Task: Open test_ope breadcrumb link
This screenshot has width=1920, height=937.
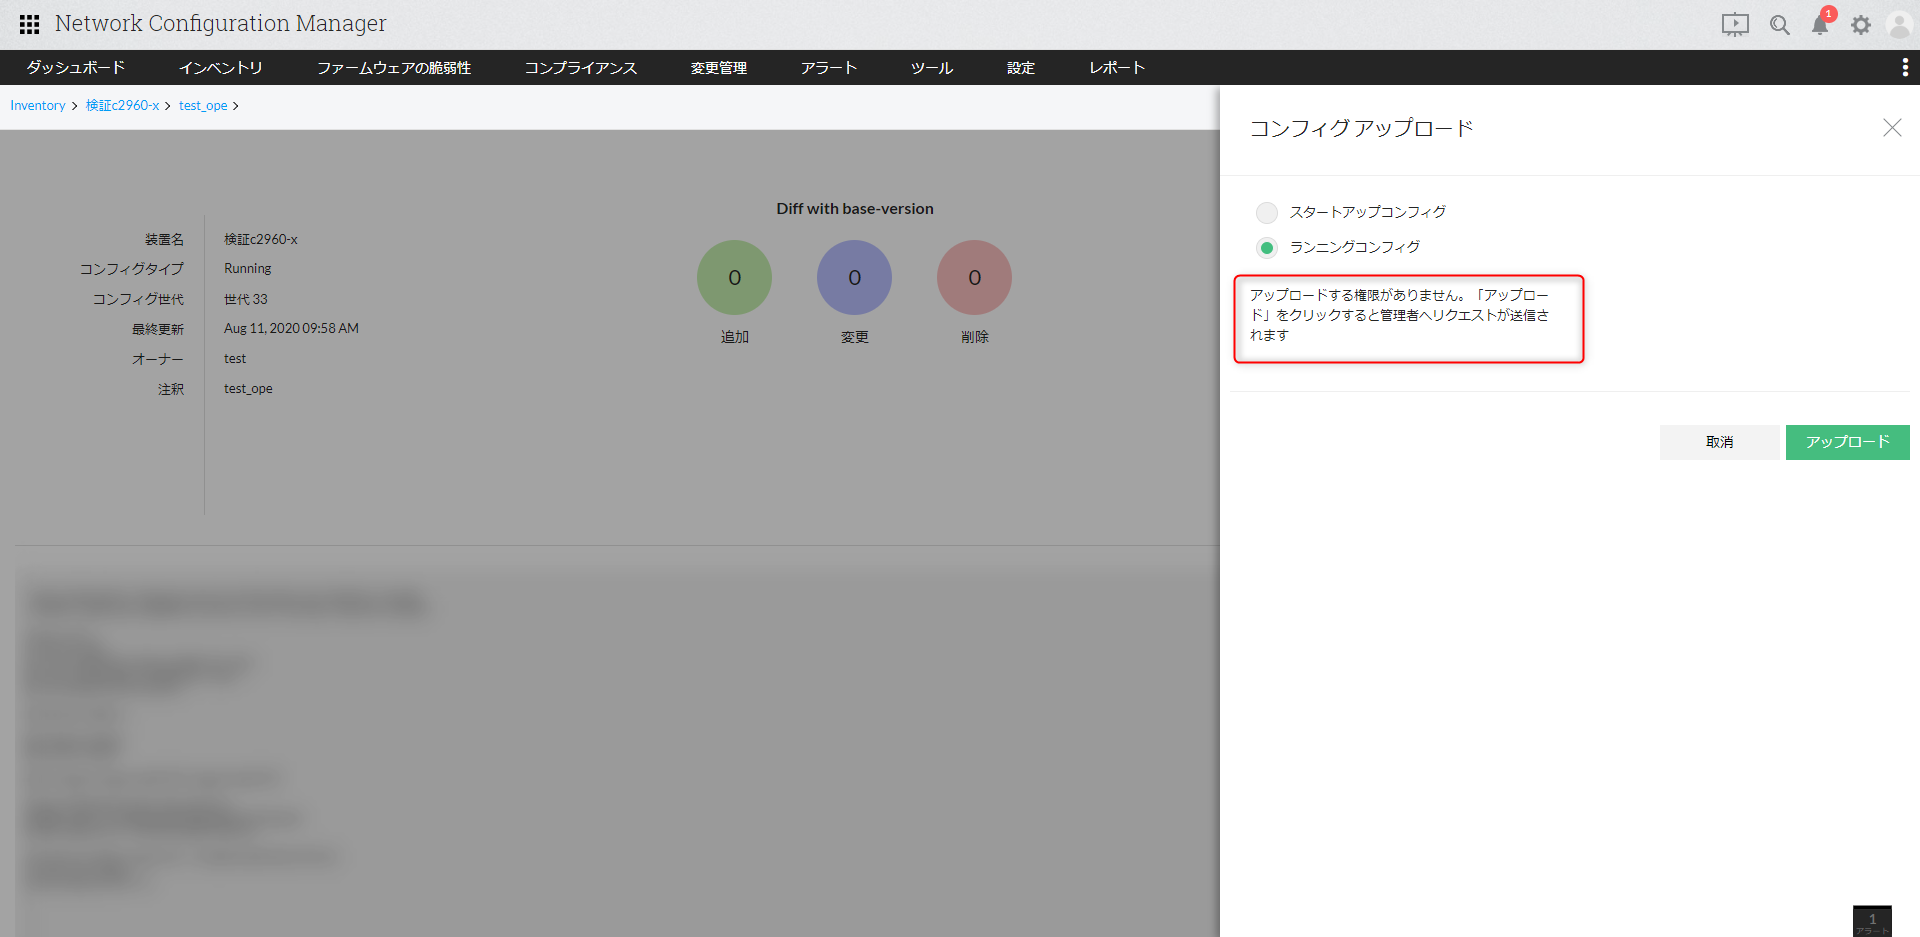Action: pos(203,106)
